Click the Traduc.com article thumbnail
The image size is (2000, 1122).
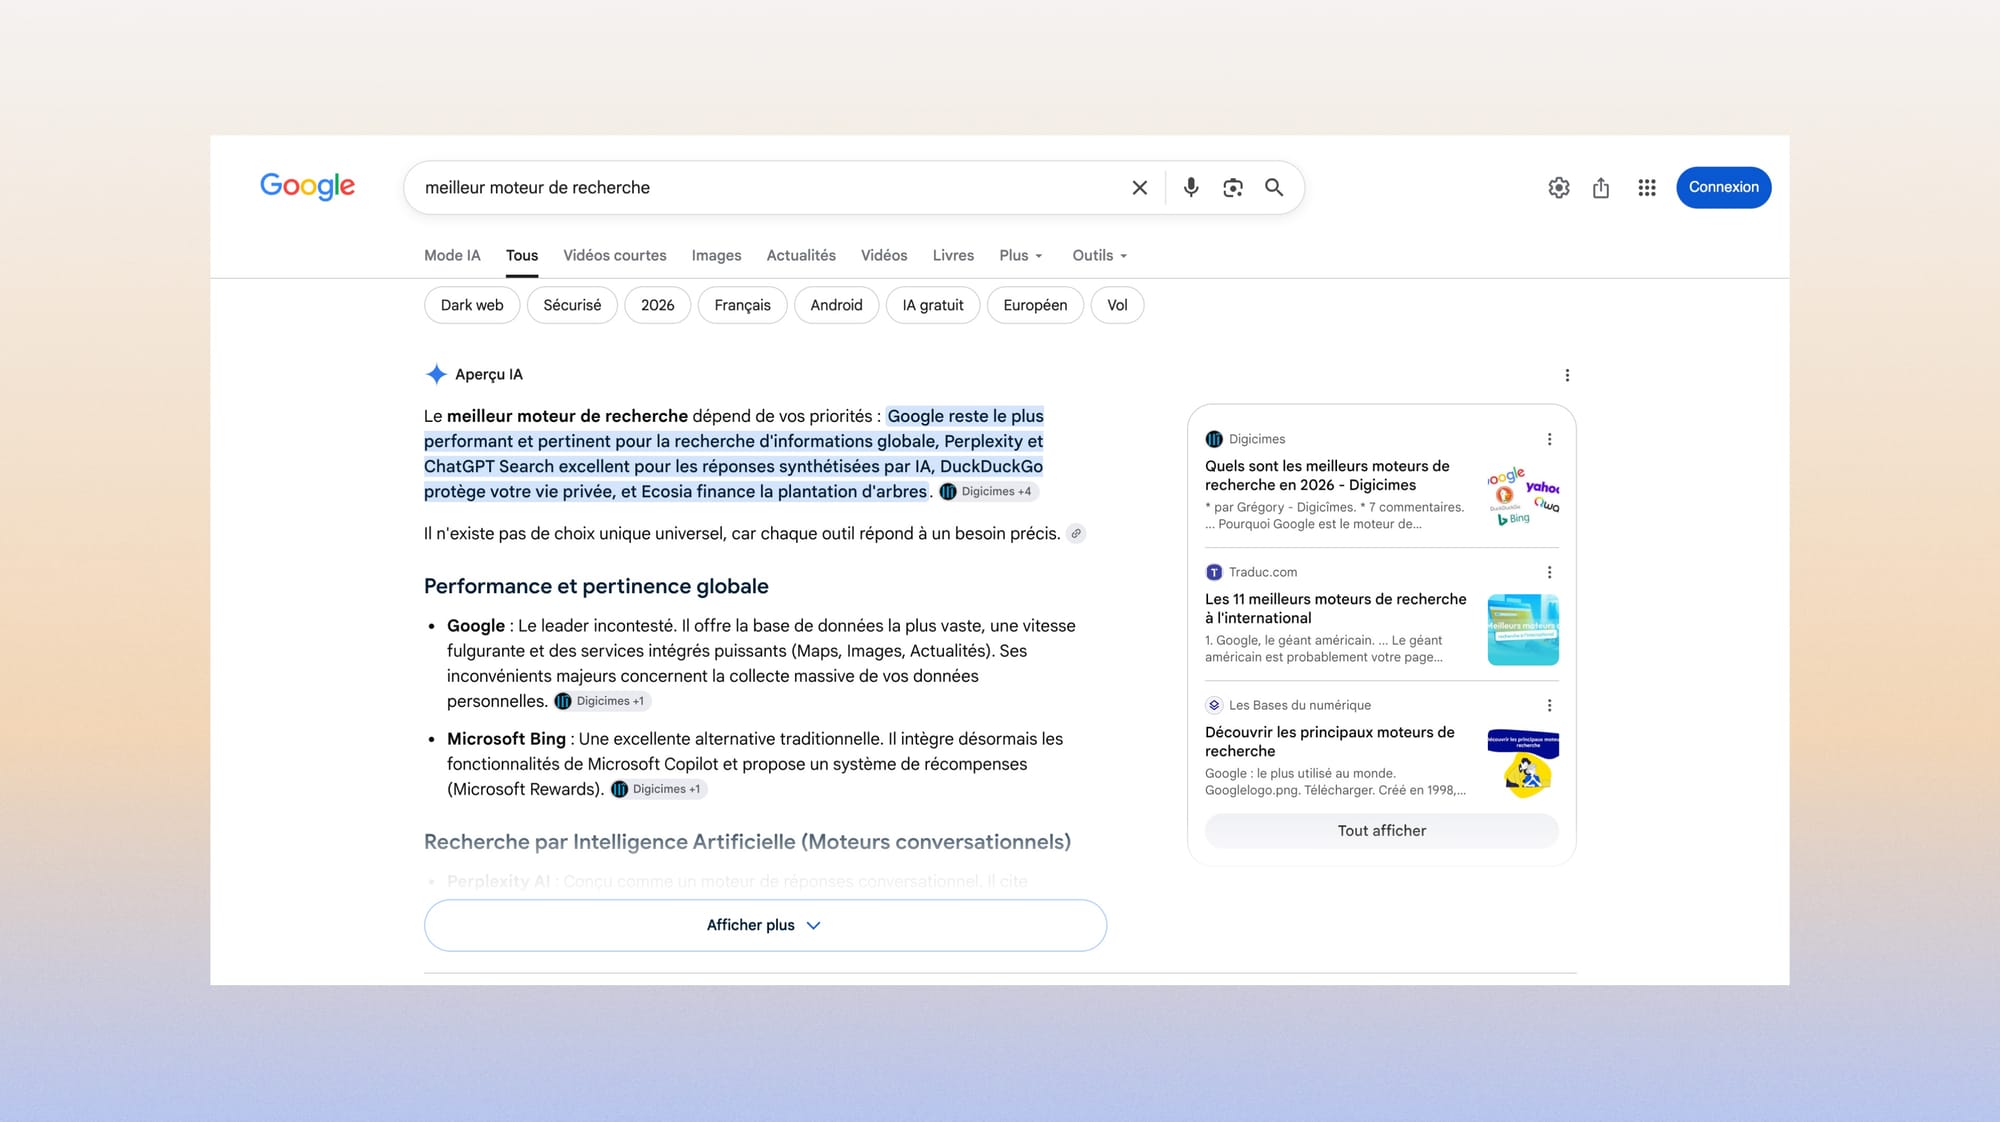point(1523,630)
